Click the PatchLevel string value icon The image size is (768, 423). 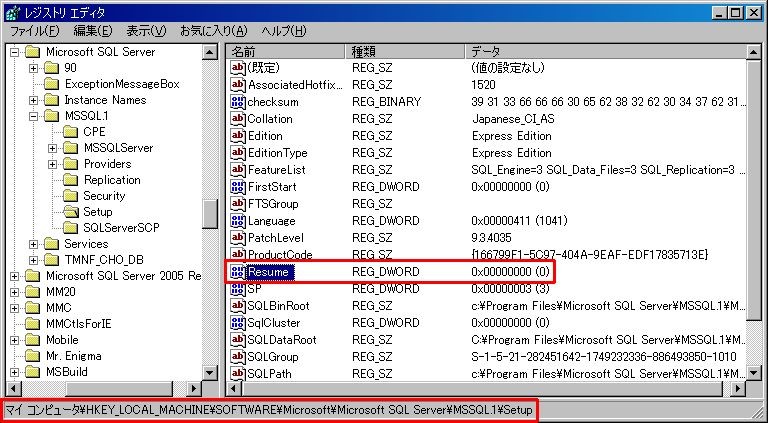click(238, 238)
